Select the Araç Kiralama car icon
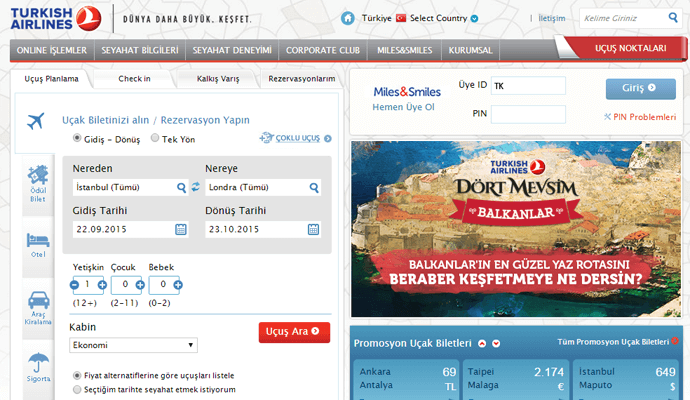Screen dimensions: 690x400 point(39,305)
